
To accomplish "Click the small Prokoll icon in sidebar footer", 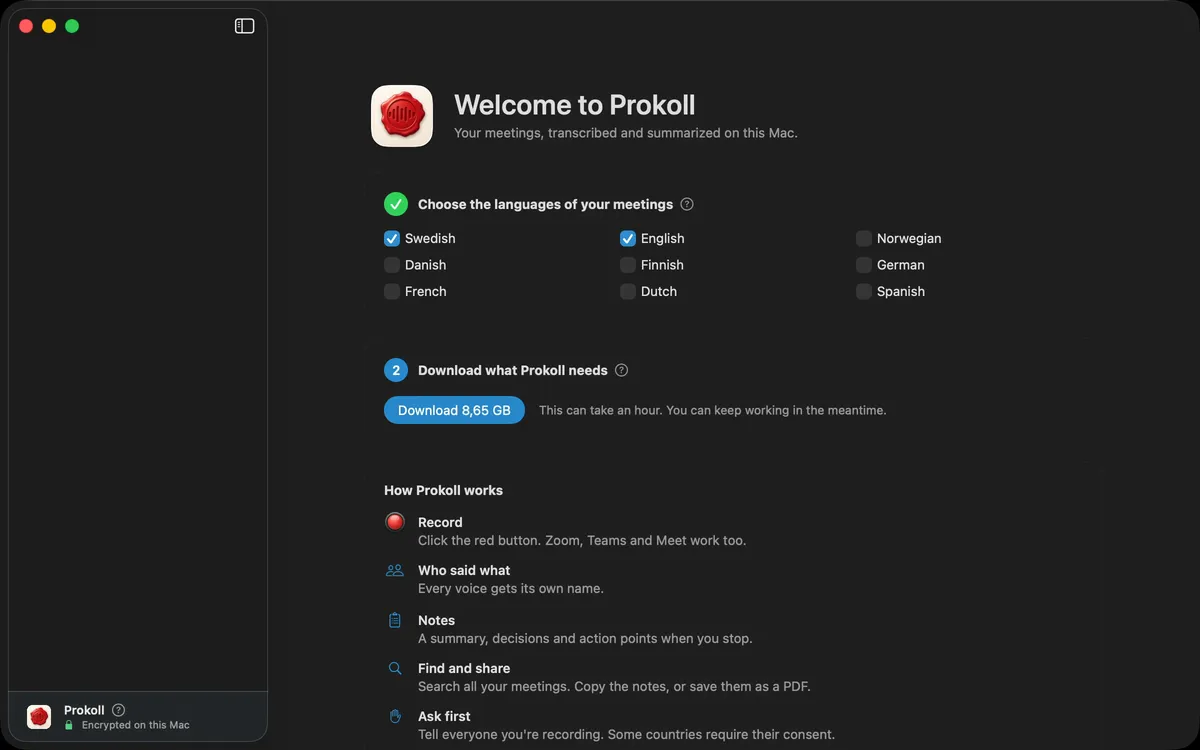I will [x=39, y=717].
